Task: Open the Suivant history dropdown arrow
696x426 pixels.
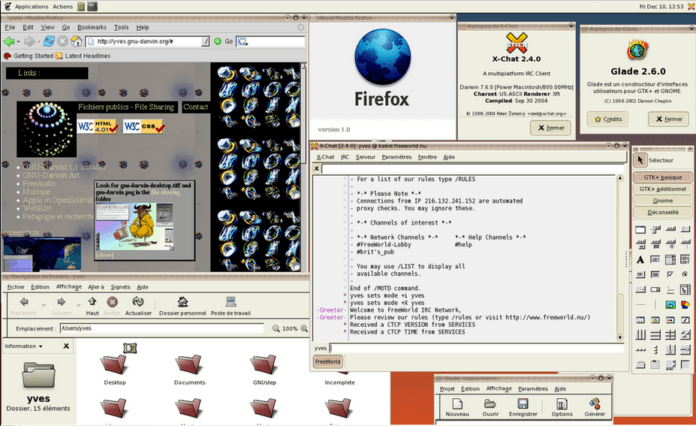Action: (79, 305)
